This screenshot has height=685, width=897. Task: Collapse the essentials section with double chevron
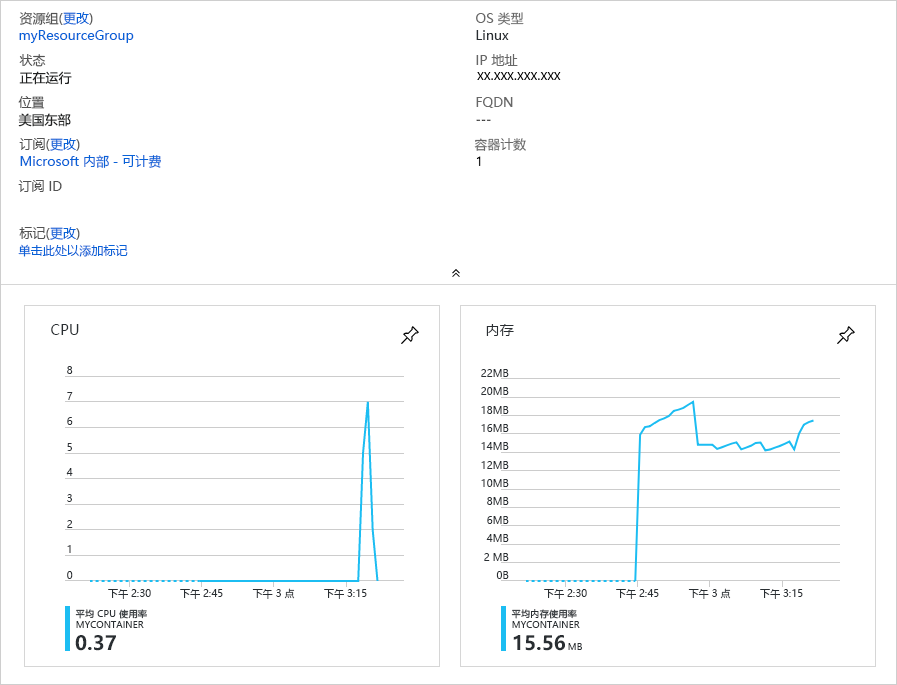pos(456,273)
